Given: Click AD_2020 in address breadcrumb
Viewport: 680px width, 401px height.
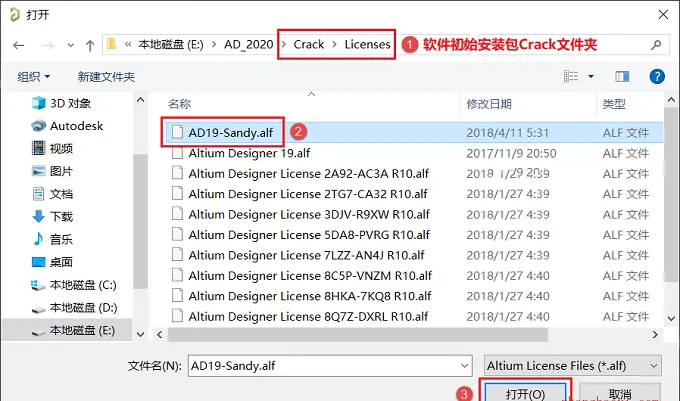Looking at the screenshot, I should pos(248,44).
